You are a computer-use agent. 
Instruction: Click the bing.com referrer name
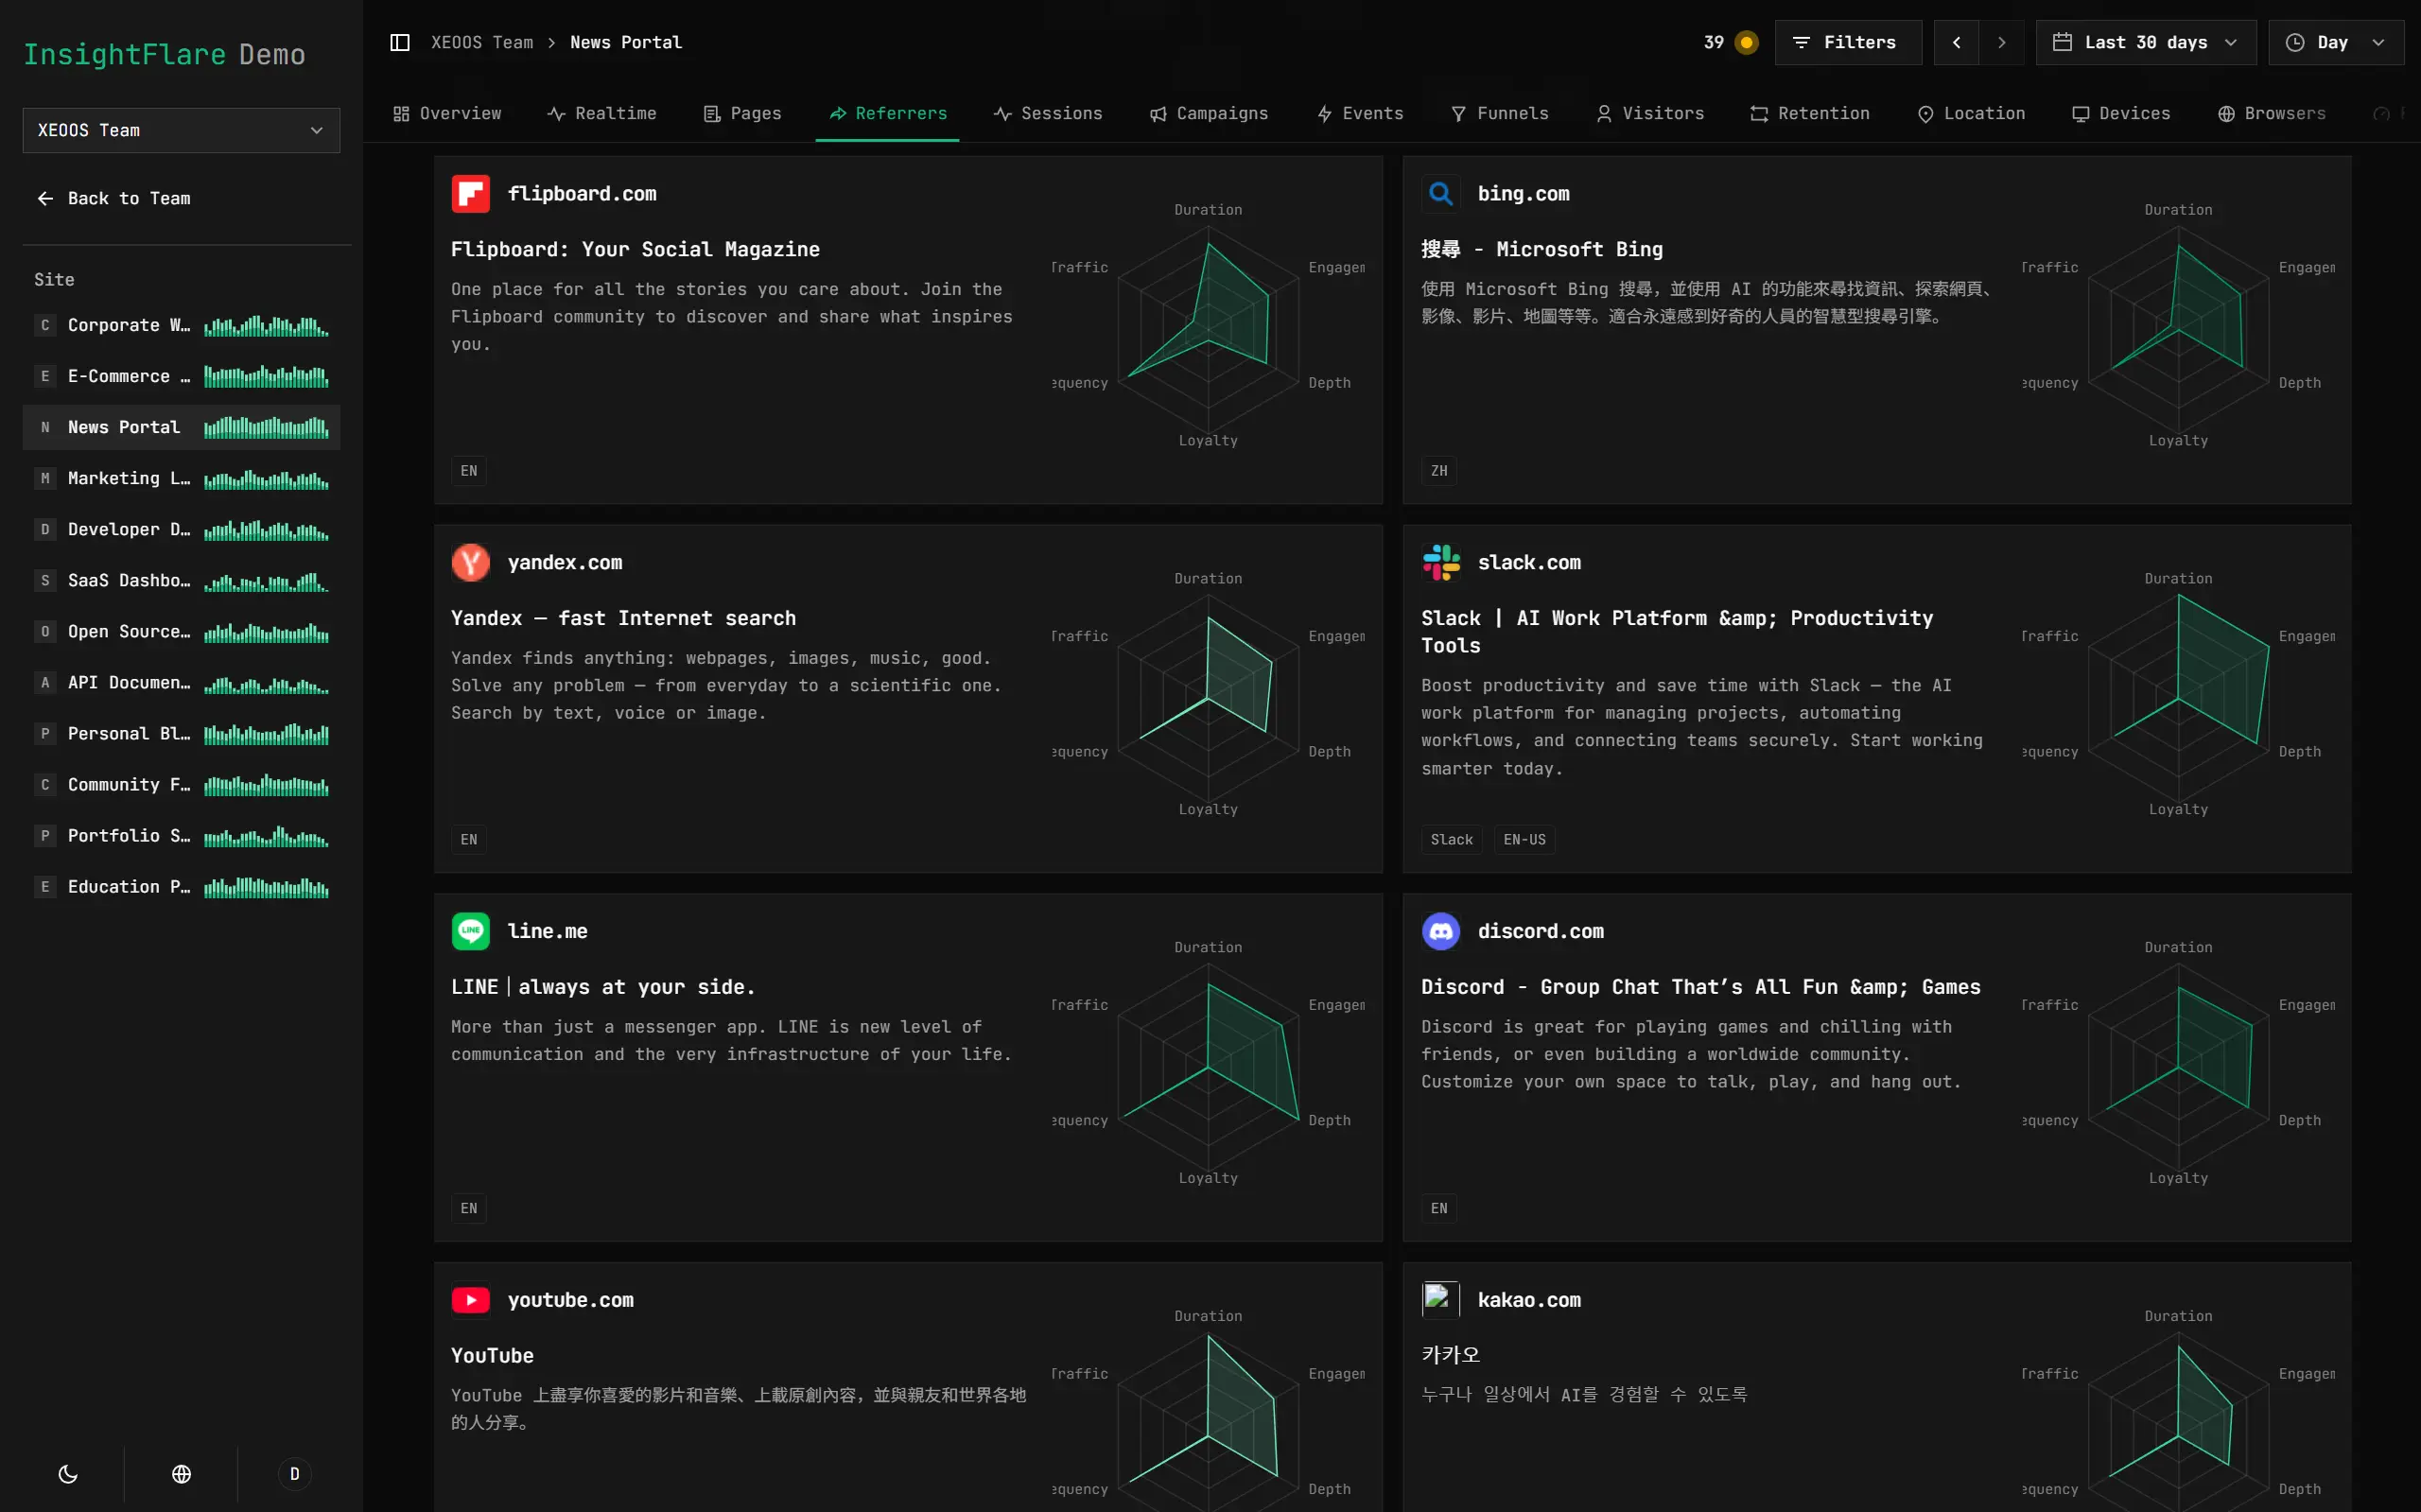(x=1523, y=194)
